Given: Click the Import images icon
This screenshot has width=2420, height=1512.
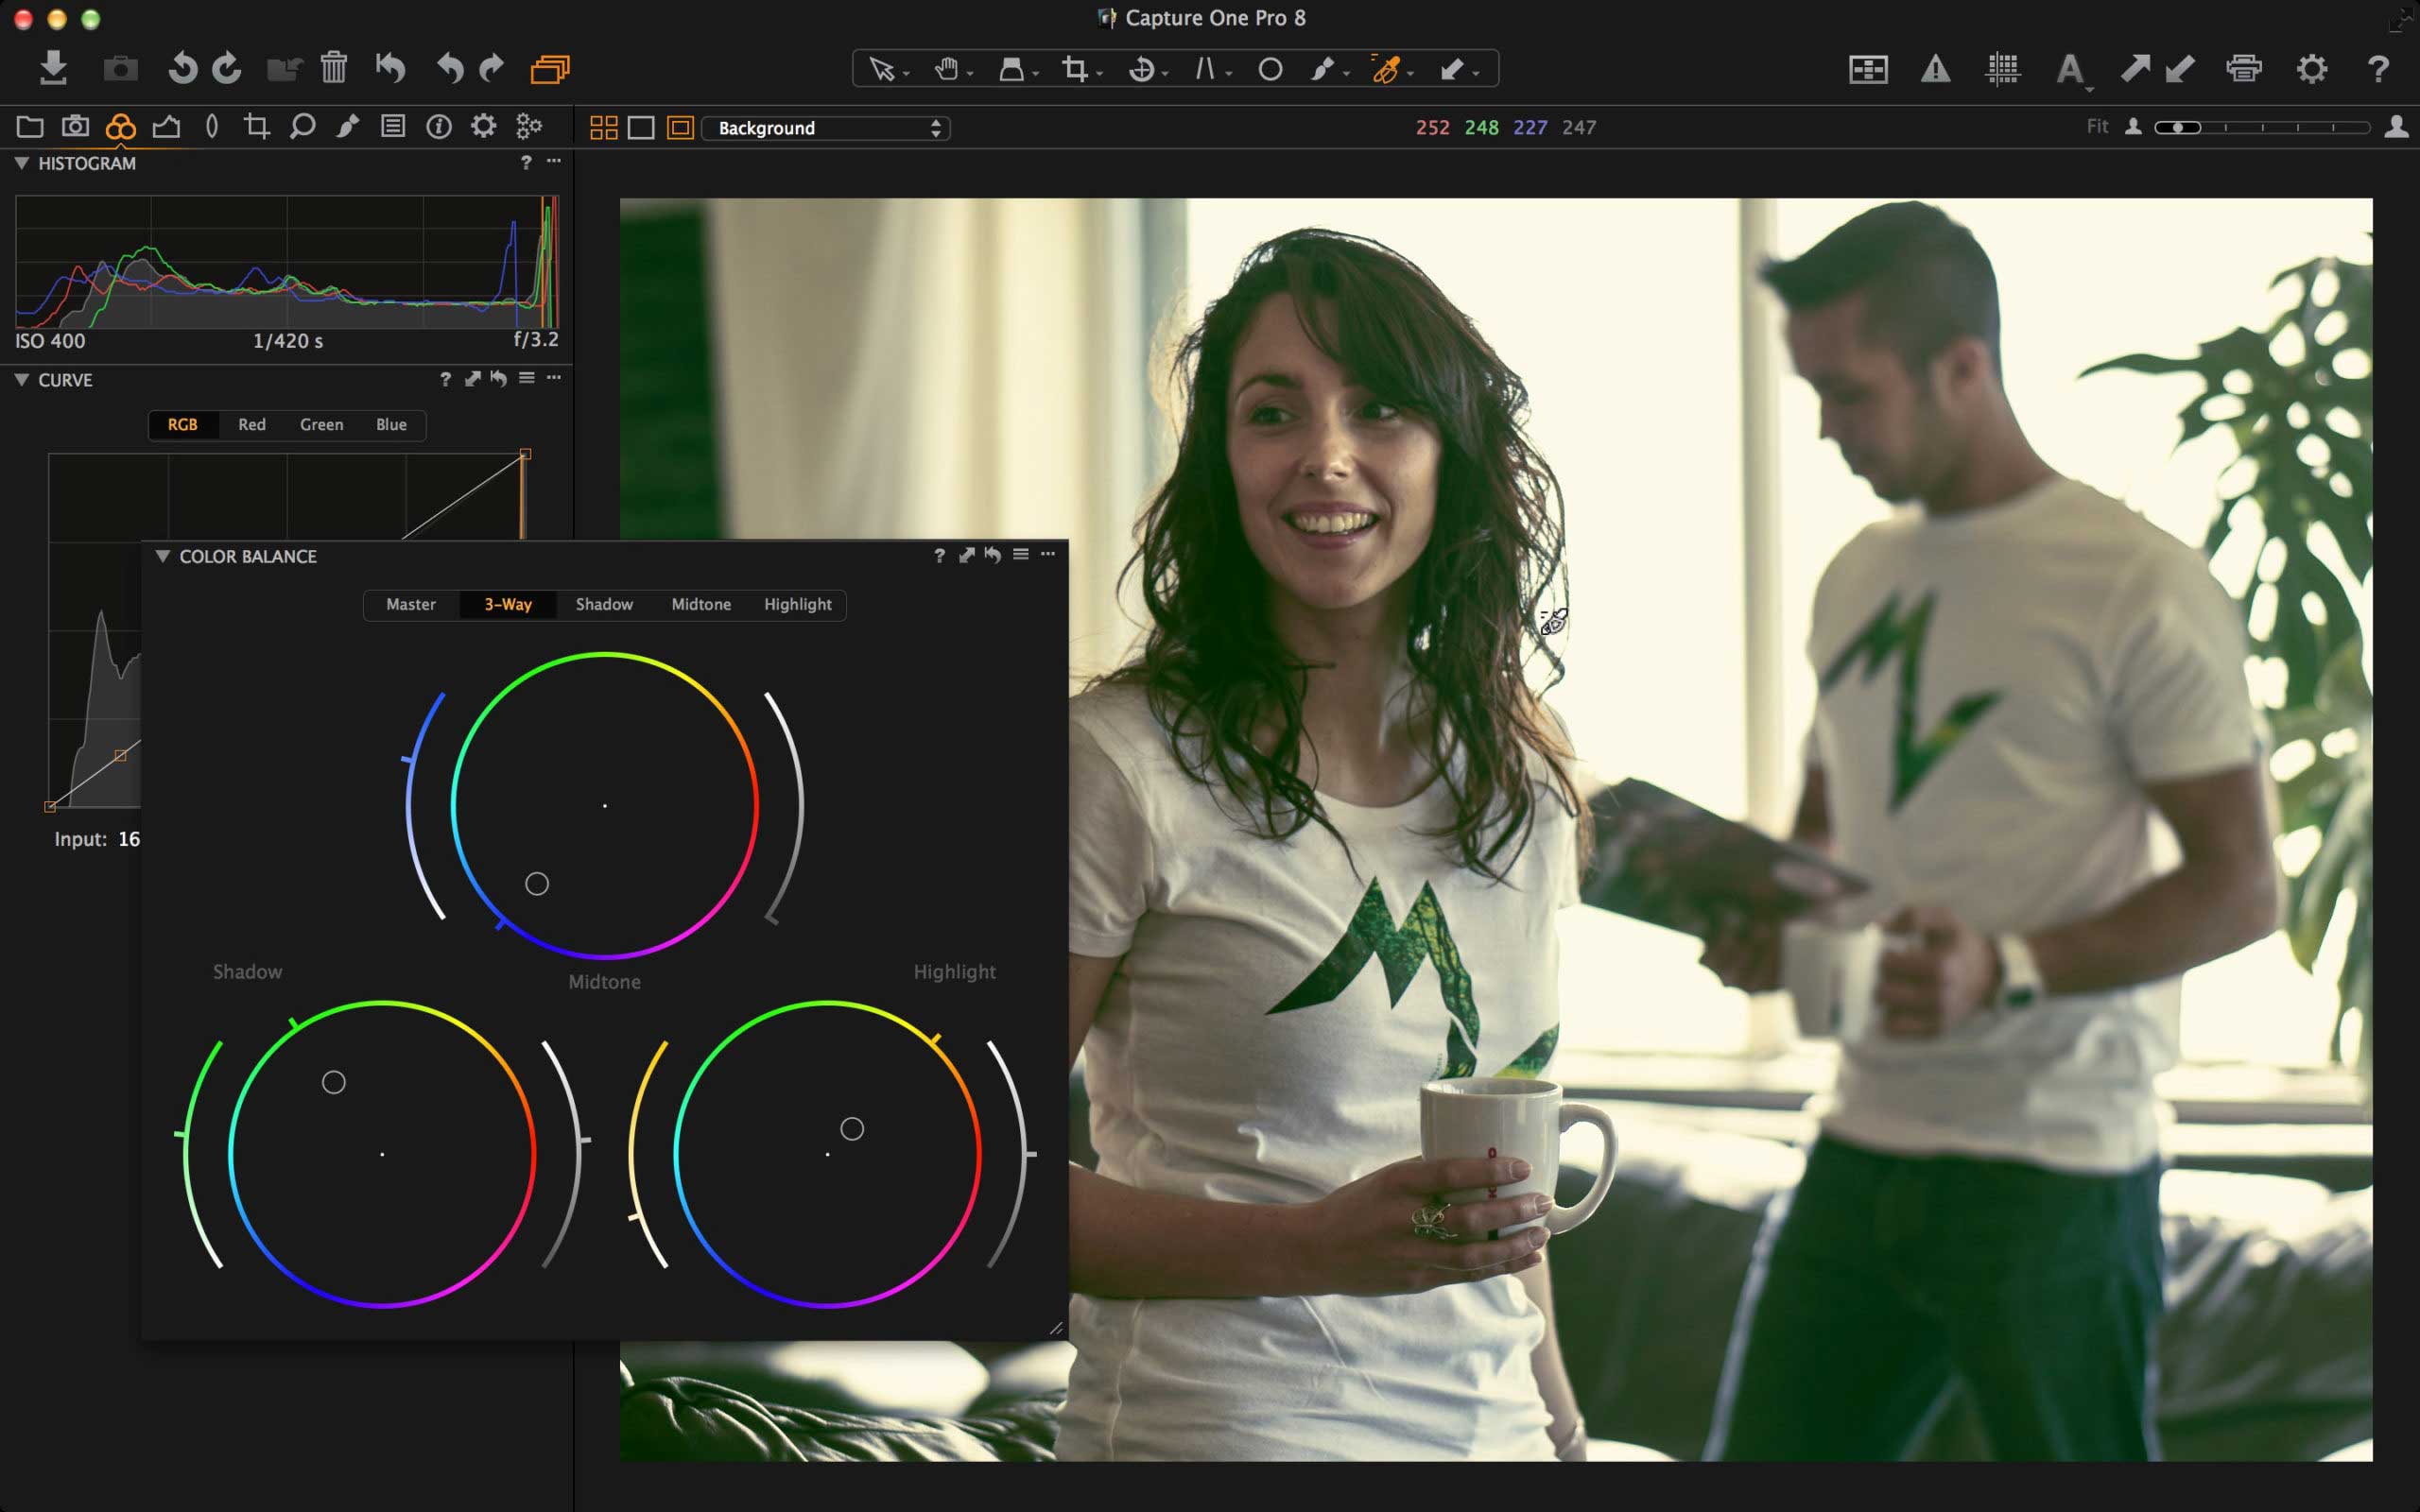Looking at the screenshot, I should click(x=53, y=68).
